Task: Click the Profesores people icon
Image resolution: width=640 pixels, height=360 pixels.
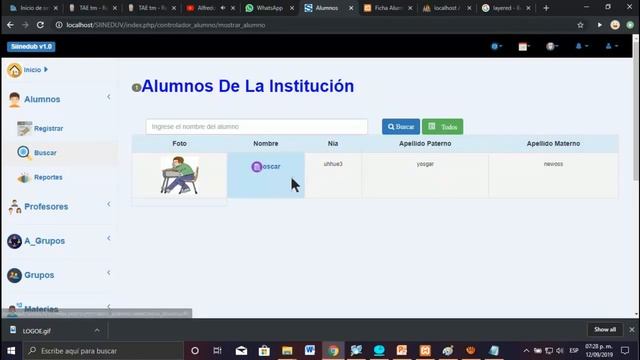Action: tap(15, 207)
